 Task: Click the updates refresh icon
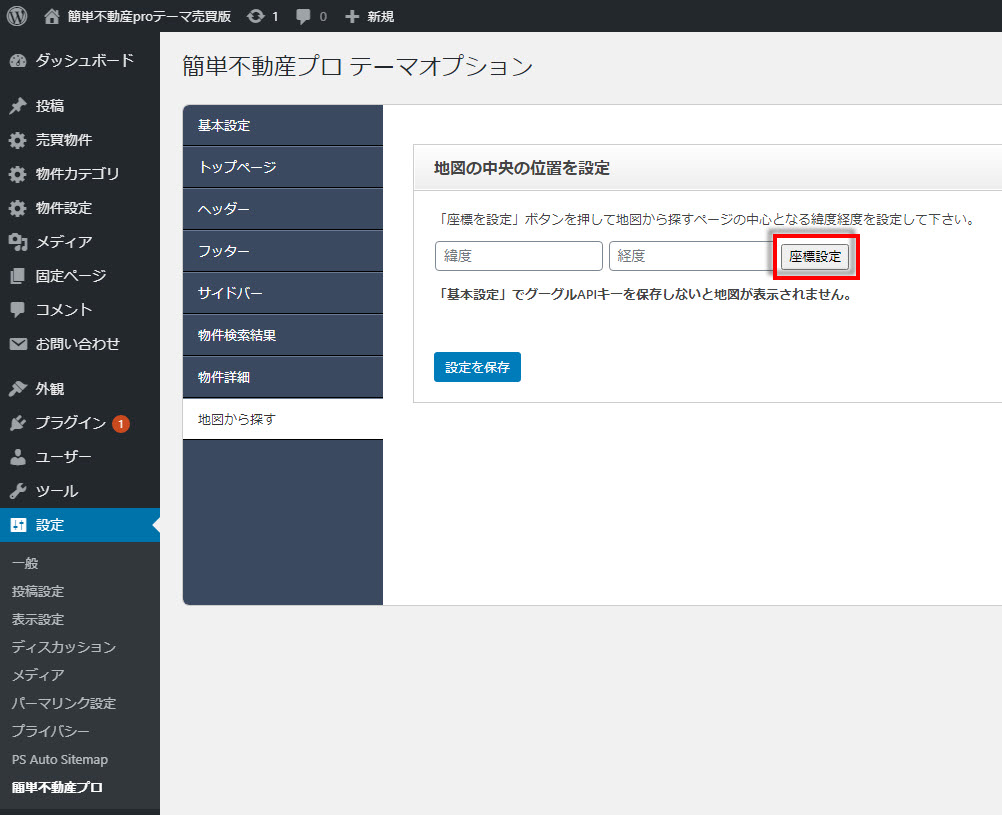(256, 16)
